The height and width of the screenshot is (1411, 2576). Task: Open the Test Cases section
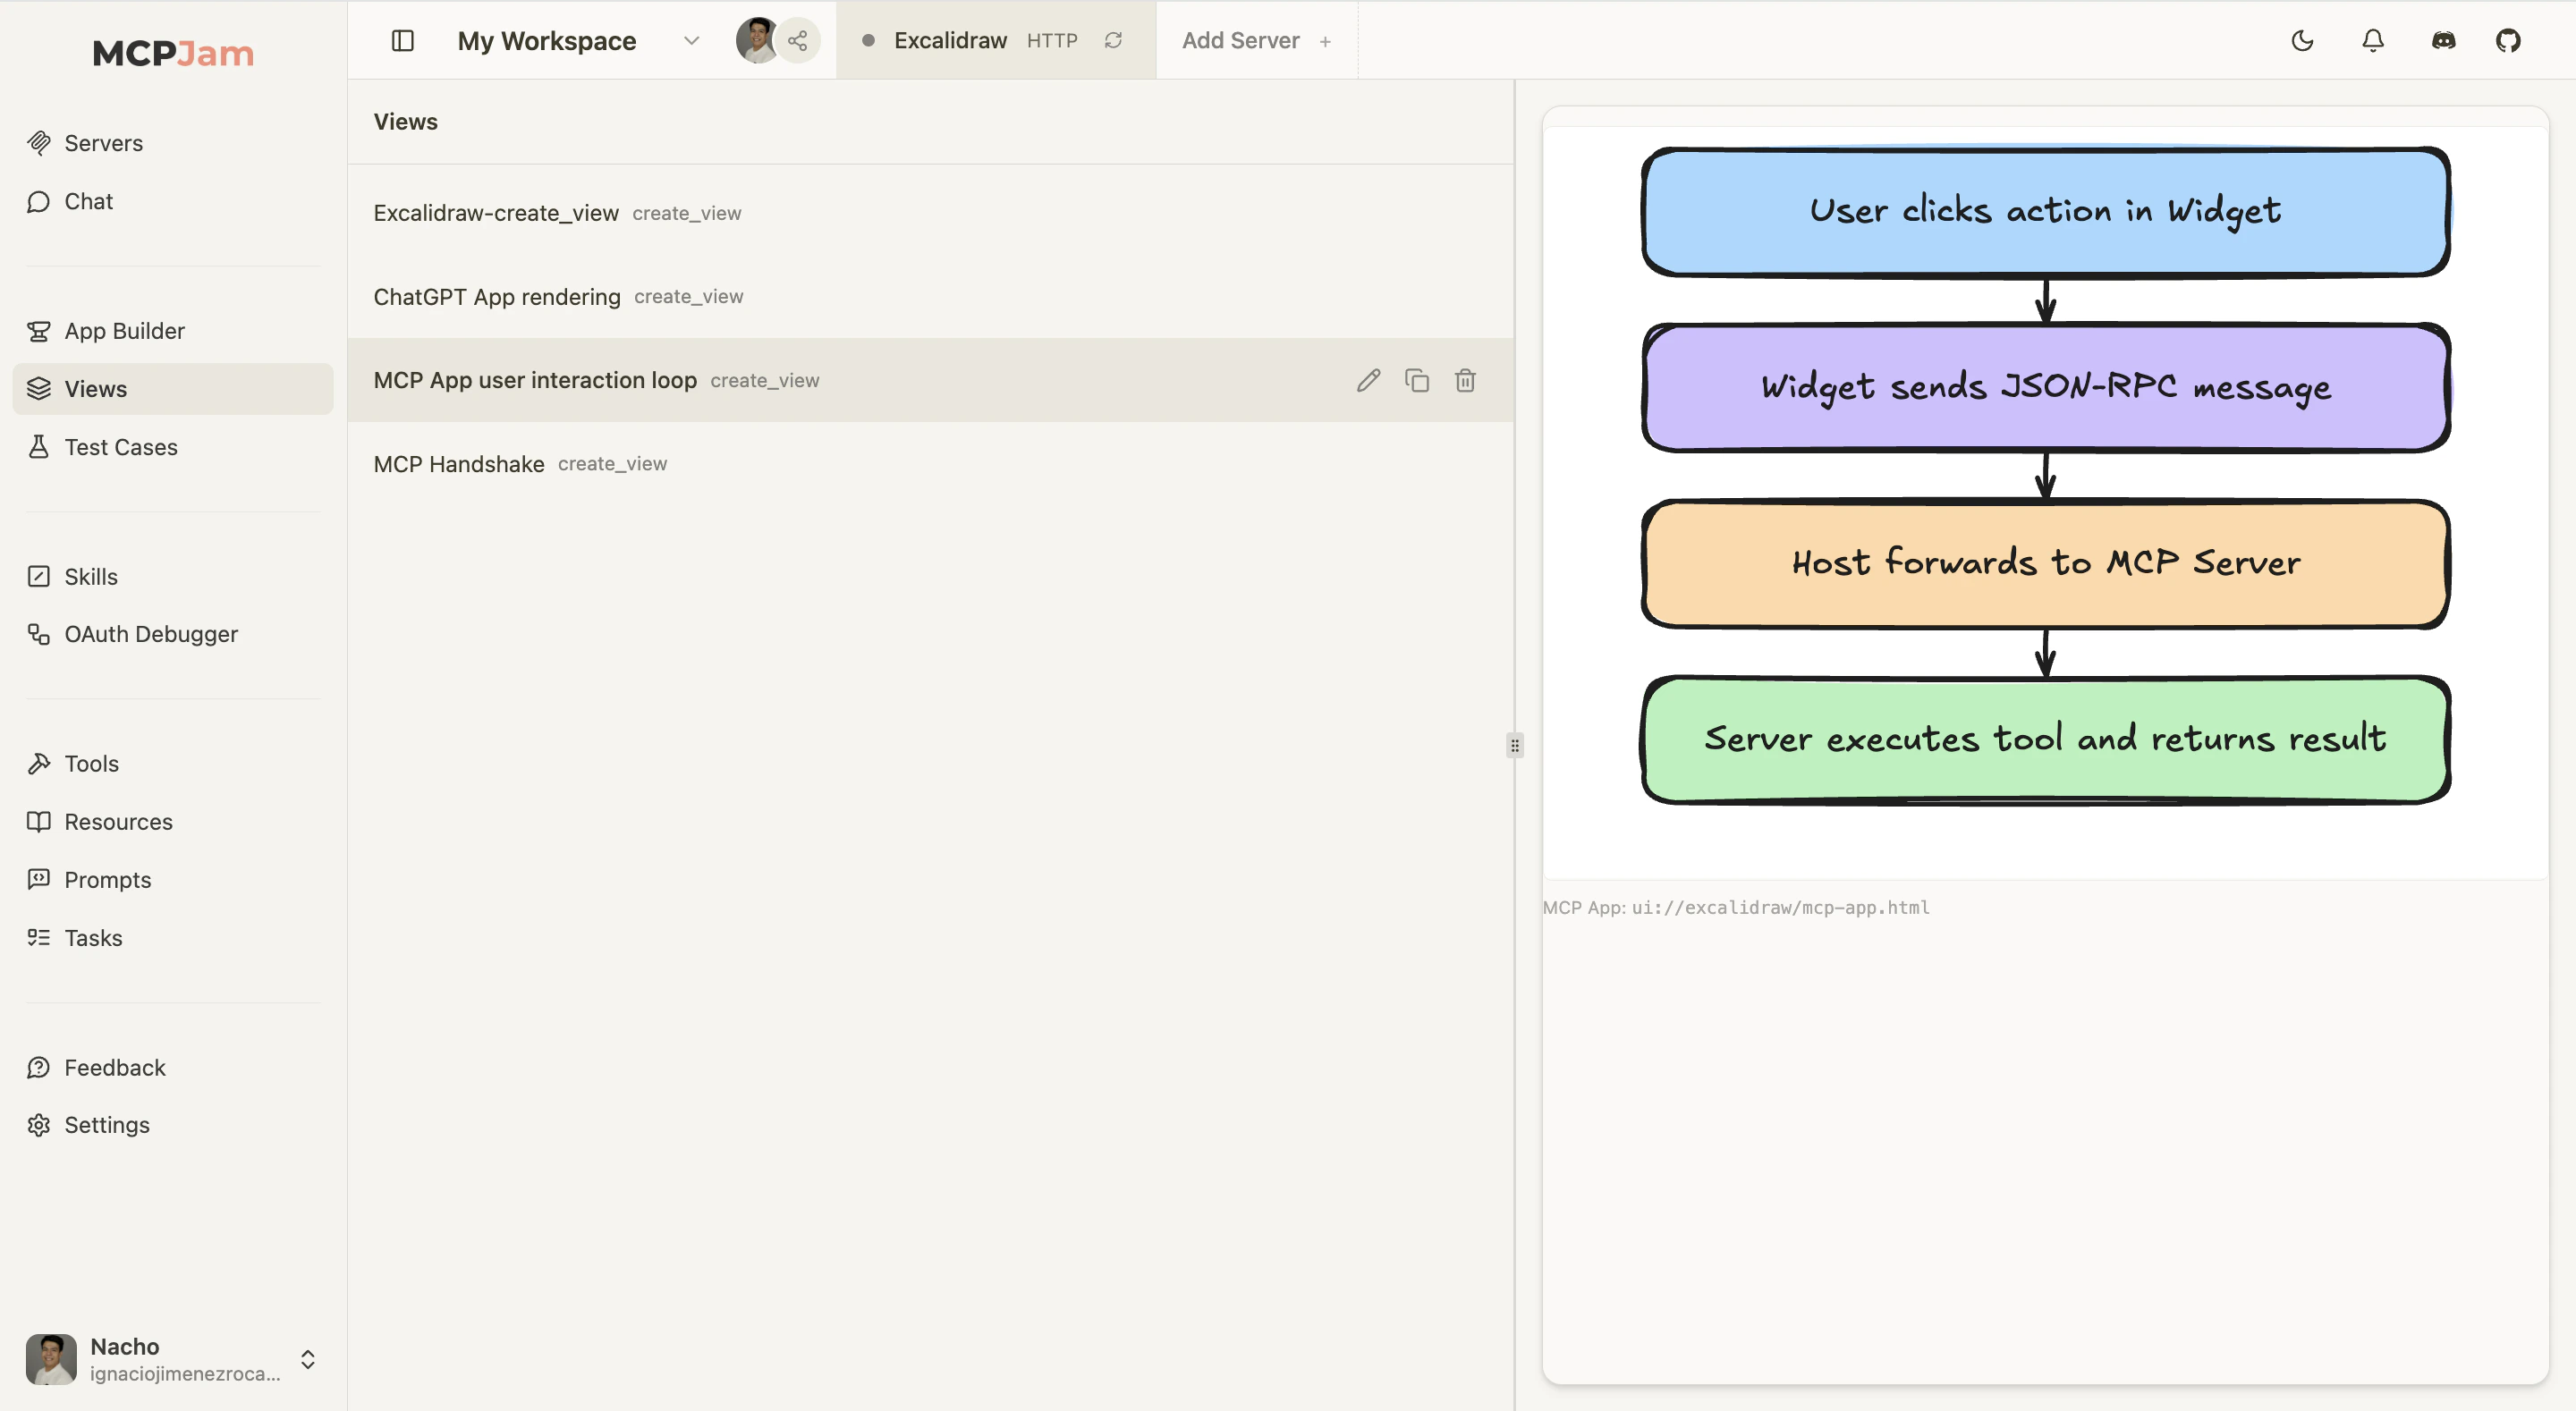coord(121,447)
